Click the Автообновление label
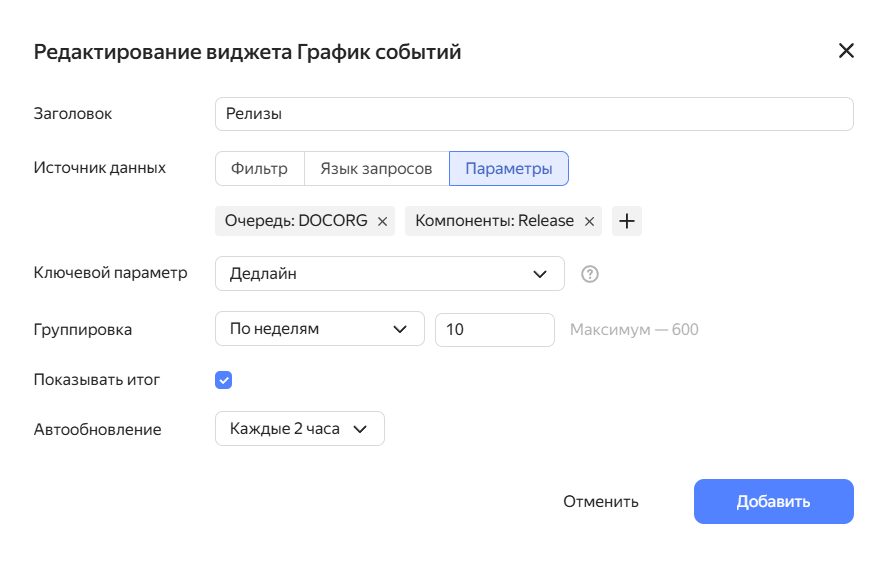 tap(97, 429)
